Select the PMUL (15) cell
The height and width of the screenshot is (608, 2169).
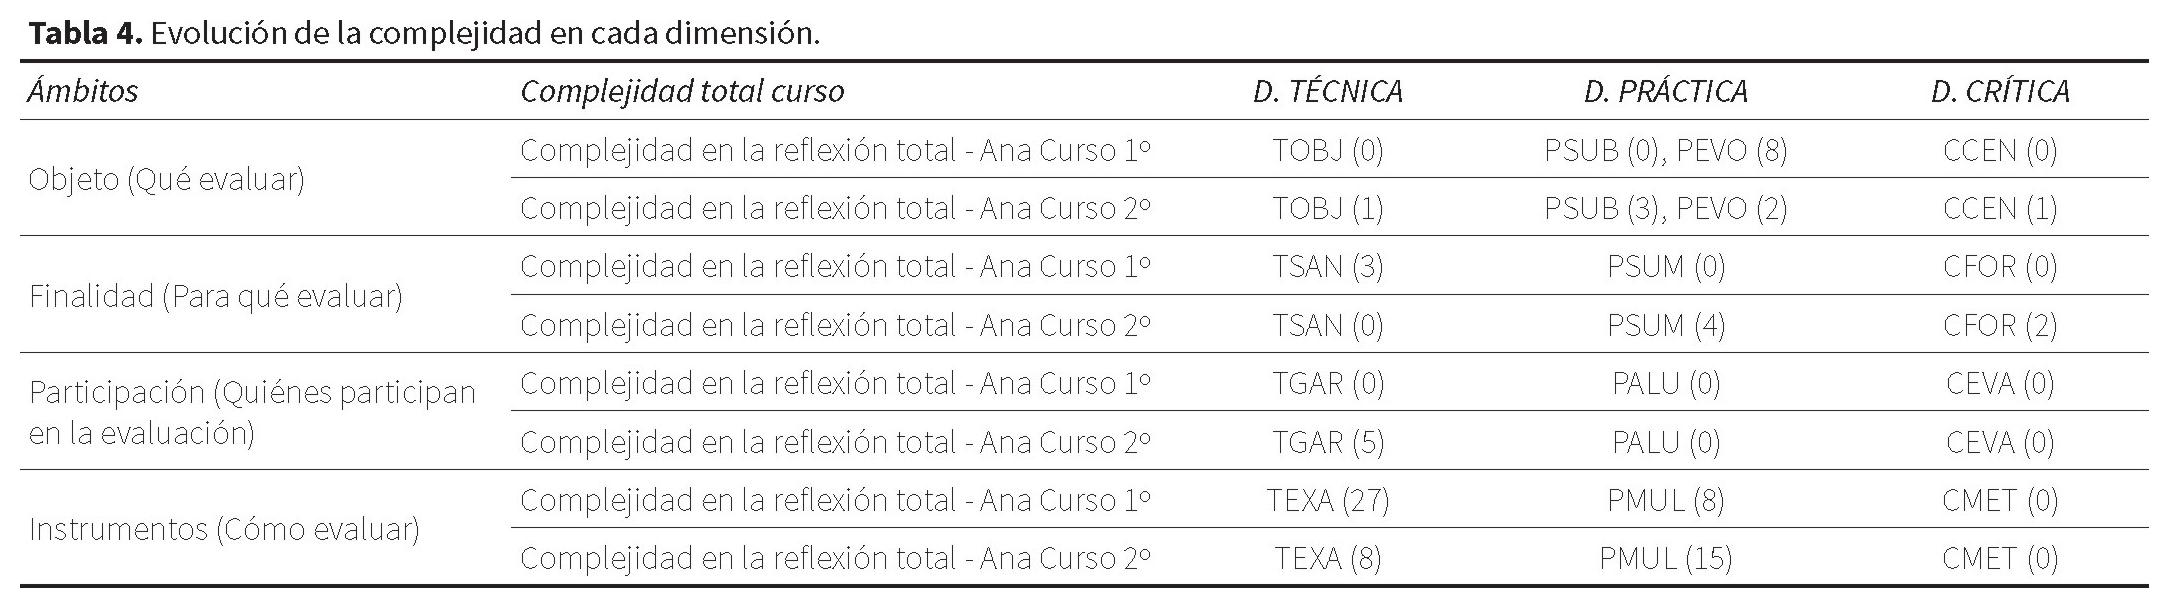(x=1665, y=558)
